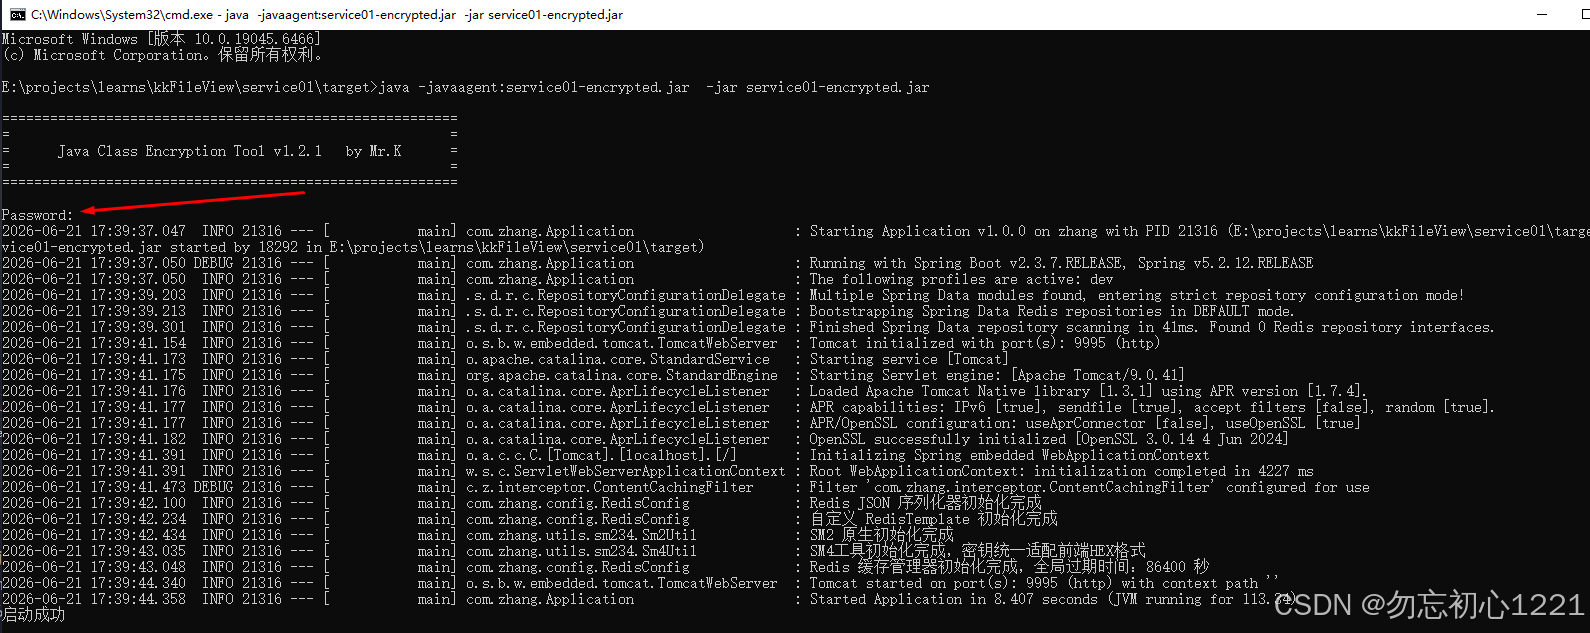This screenshot has width=1590, height=633.
Task: Click 'Multiple Spring Data modules found' message
Action: tap(1137, 295)
